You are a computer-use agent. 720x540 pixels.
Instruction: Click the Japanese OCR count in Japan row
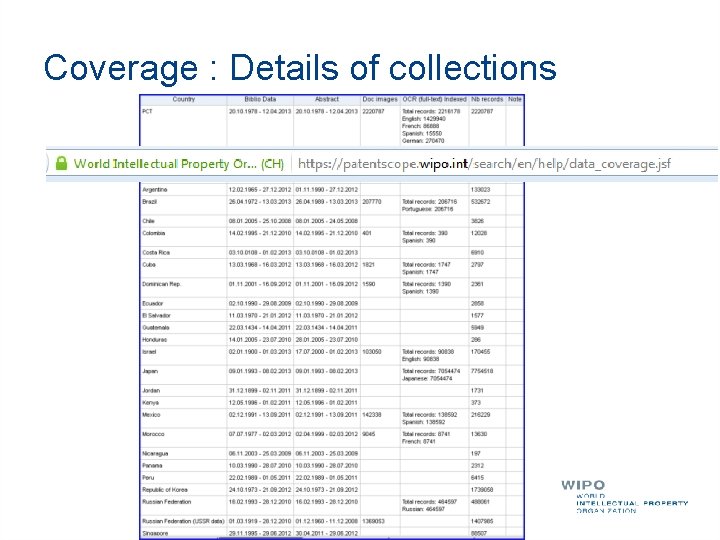(x=427, y=379)
